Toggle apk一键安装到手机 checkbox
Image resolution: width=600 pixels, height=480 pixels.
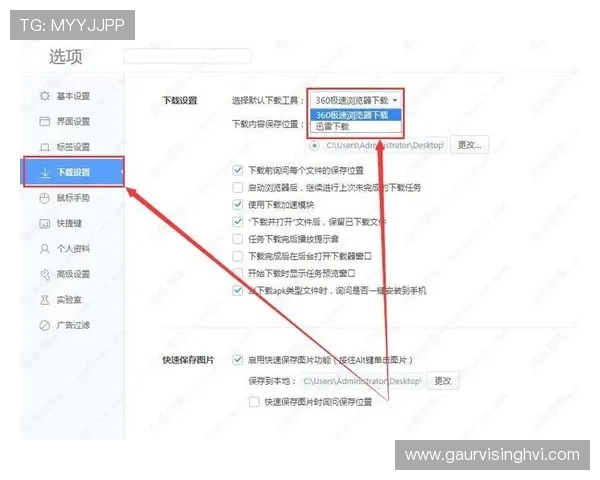click(x=238, y=291)
